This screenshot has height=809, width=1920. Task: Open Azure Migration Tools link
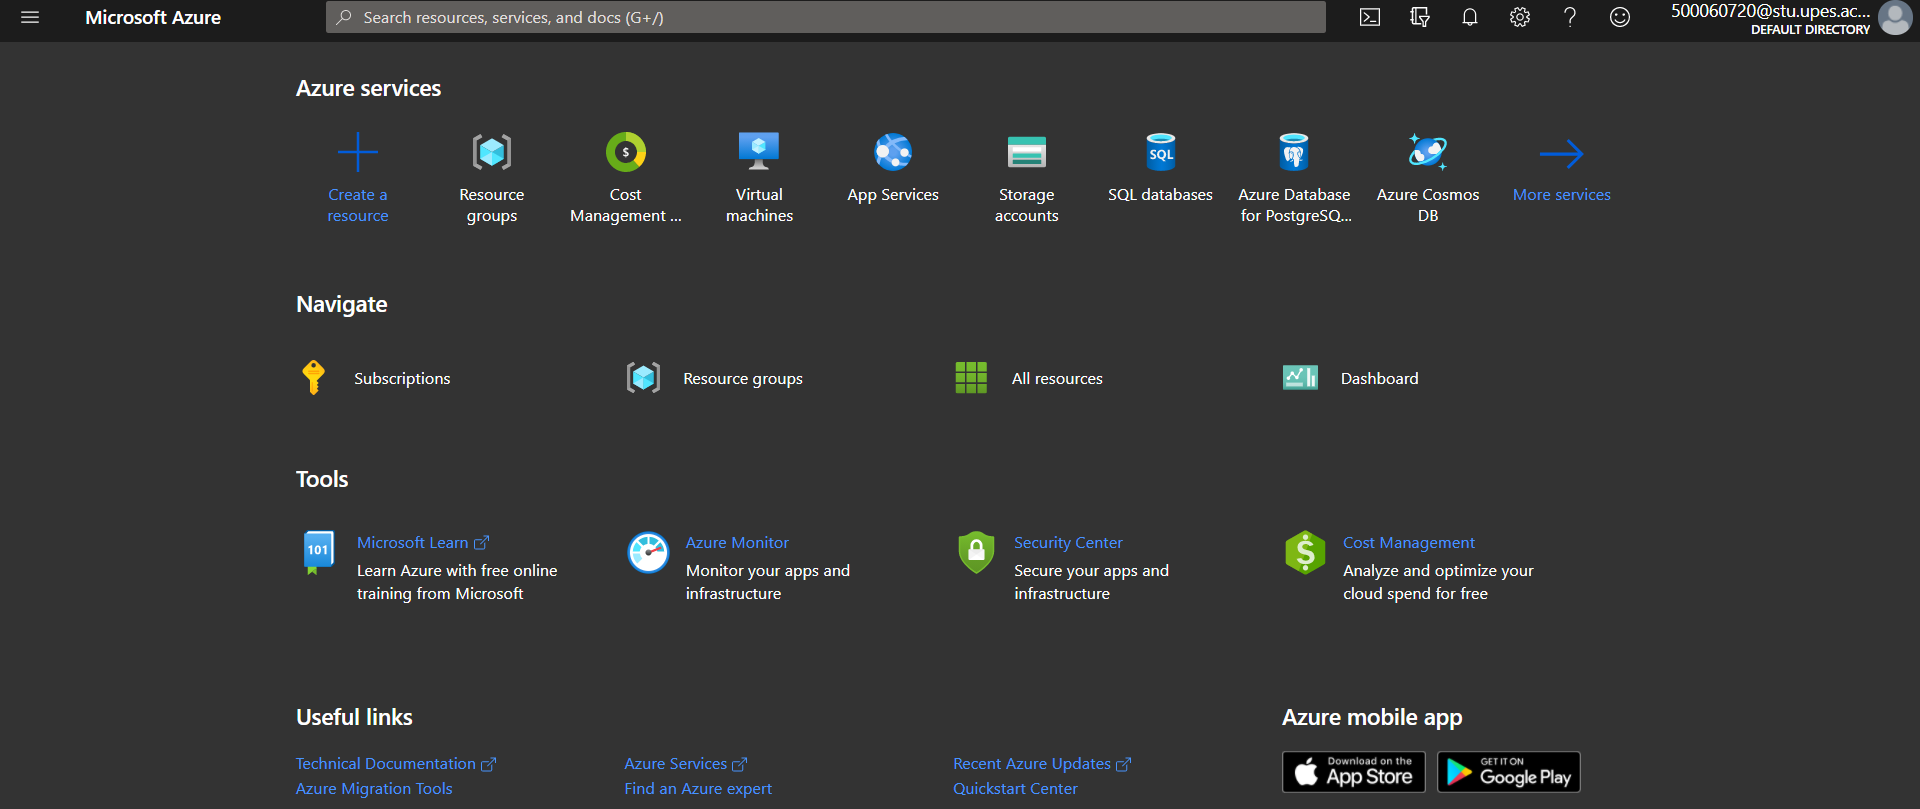(x=374, y=789)
